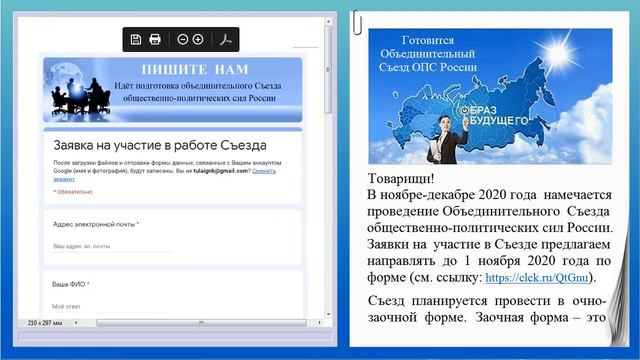Click the 'Заявка на участие в работе Съезда' heading
Screen dimensions: 640x360
click(x=160, y=145)
